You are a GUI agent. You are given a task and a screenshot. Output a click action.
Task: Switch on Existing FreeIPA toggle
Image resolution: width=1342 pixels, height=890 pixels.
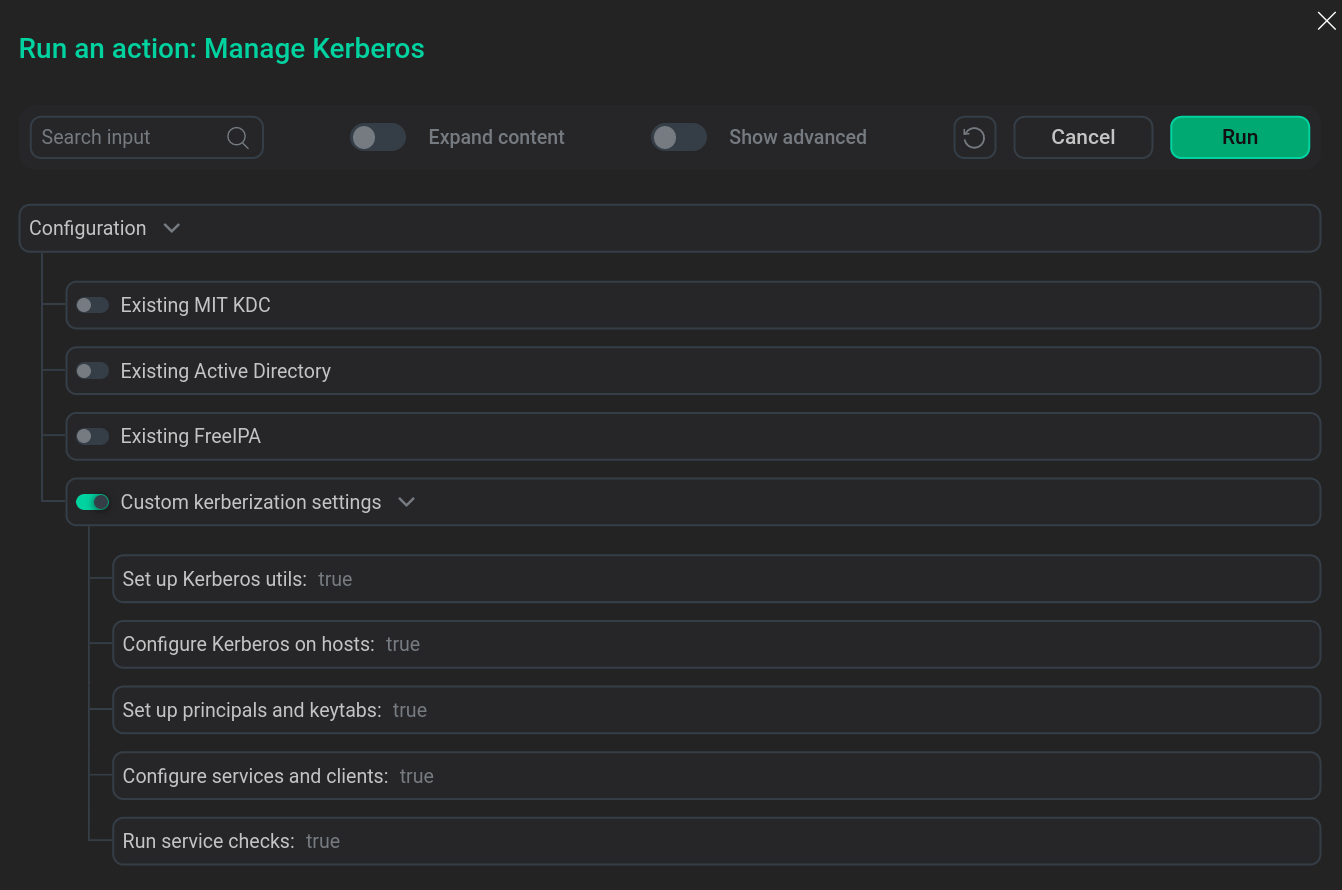pos(93,436)
